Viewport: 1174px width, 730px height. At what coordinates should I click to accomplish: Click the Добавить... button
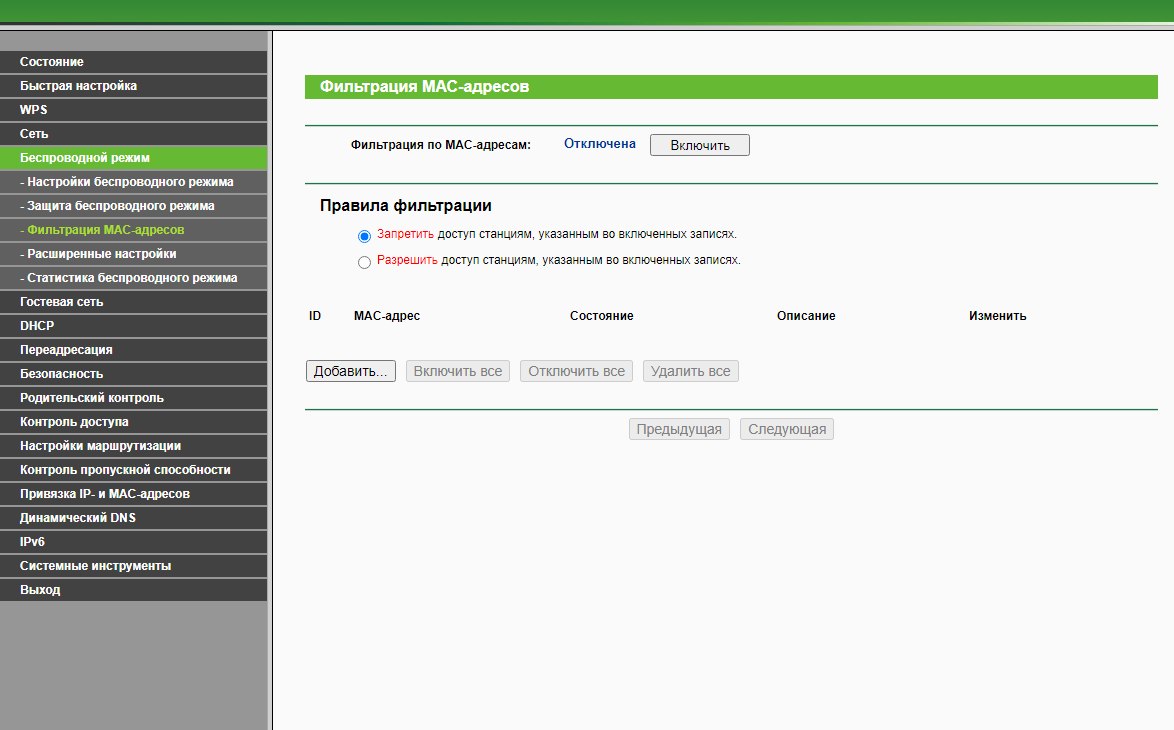pos(350,371)
